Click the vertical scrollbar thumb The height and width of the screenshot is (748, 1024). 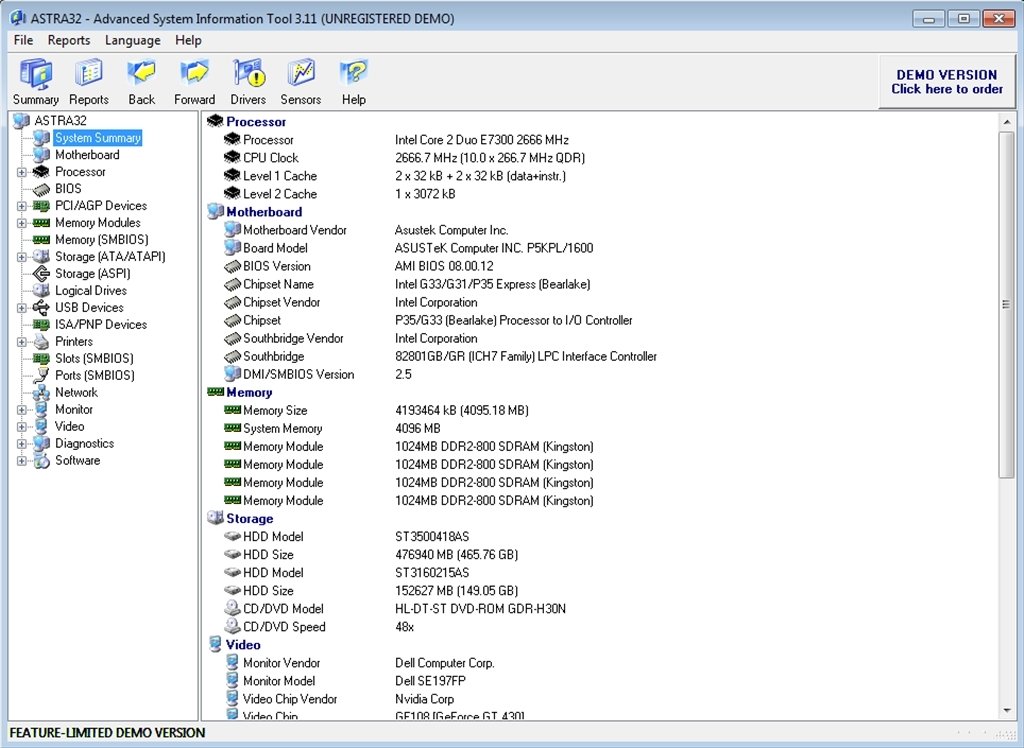tap(1006, 304)
